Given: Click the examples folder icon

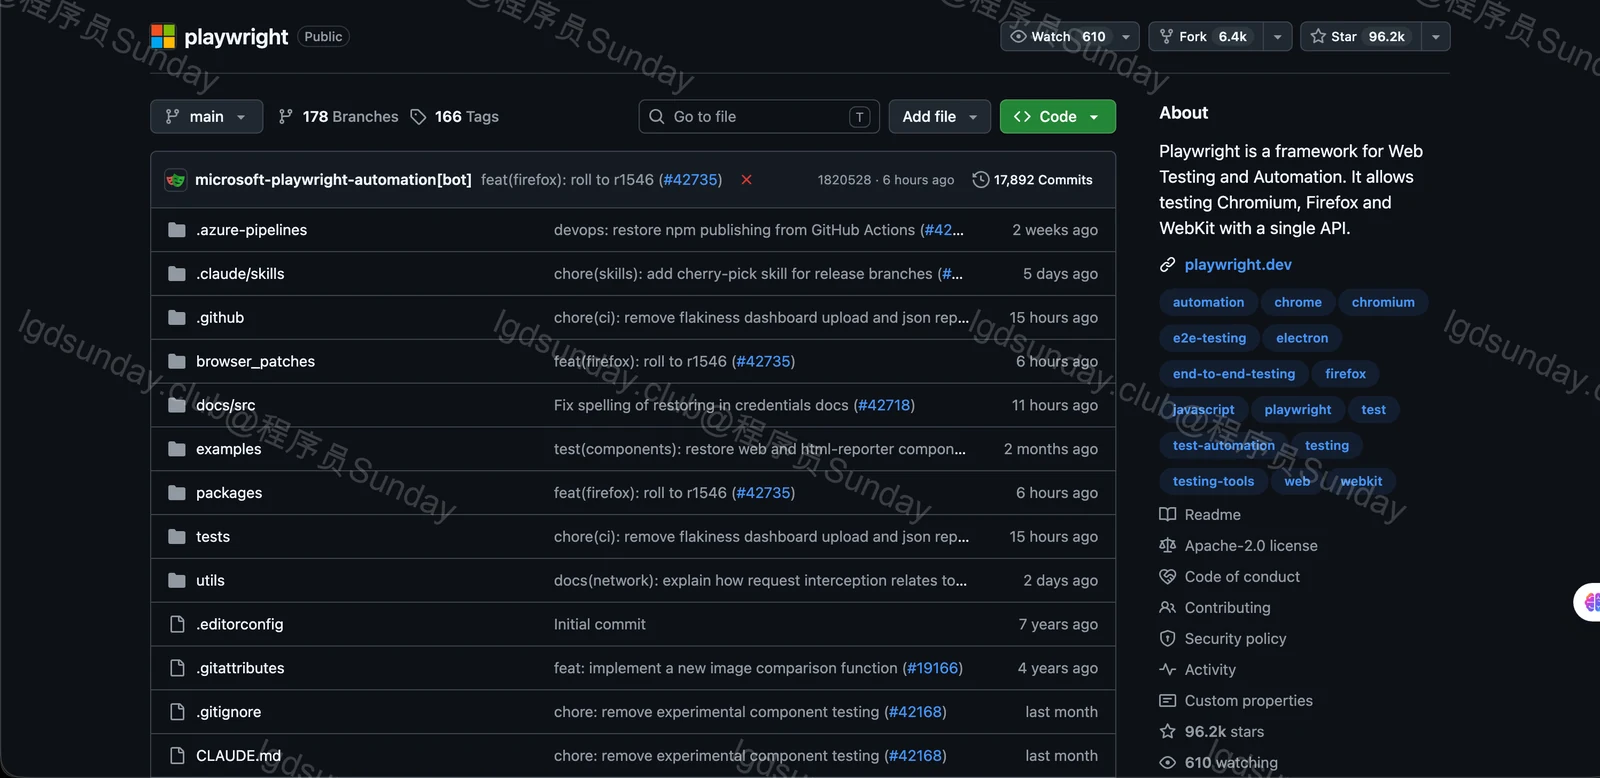Looking at the screenshot, I should (x=177, y=449).
